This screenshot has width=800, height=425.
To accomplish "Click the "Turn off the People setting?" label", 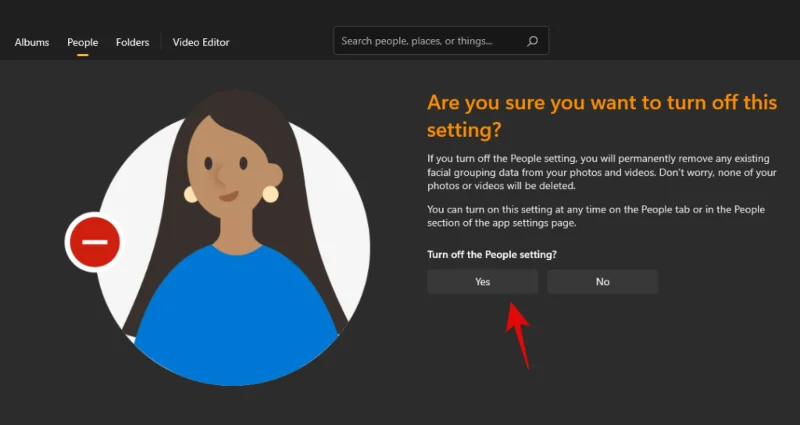I will (491, 254).
